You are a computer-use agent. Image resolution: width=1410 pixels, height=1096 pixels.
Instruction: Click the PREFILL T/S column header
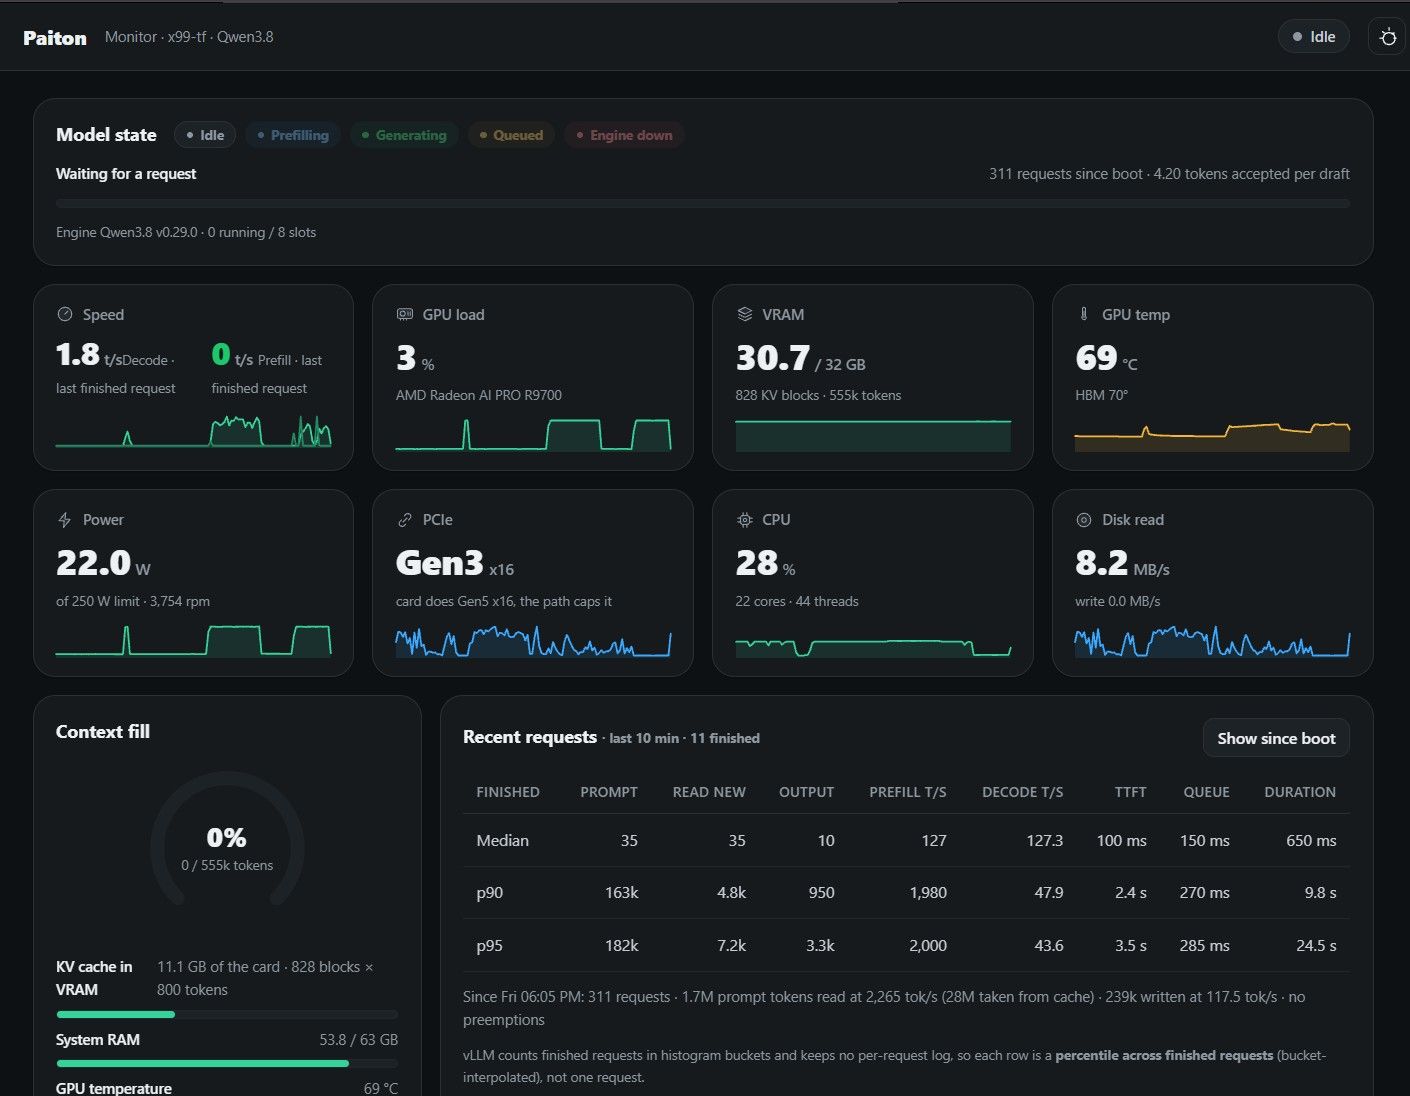[908, 792]
